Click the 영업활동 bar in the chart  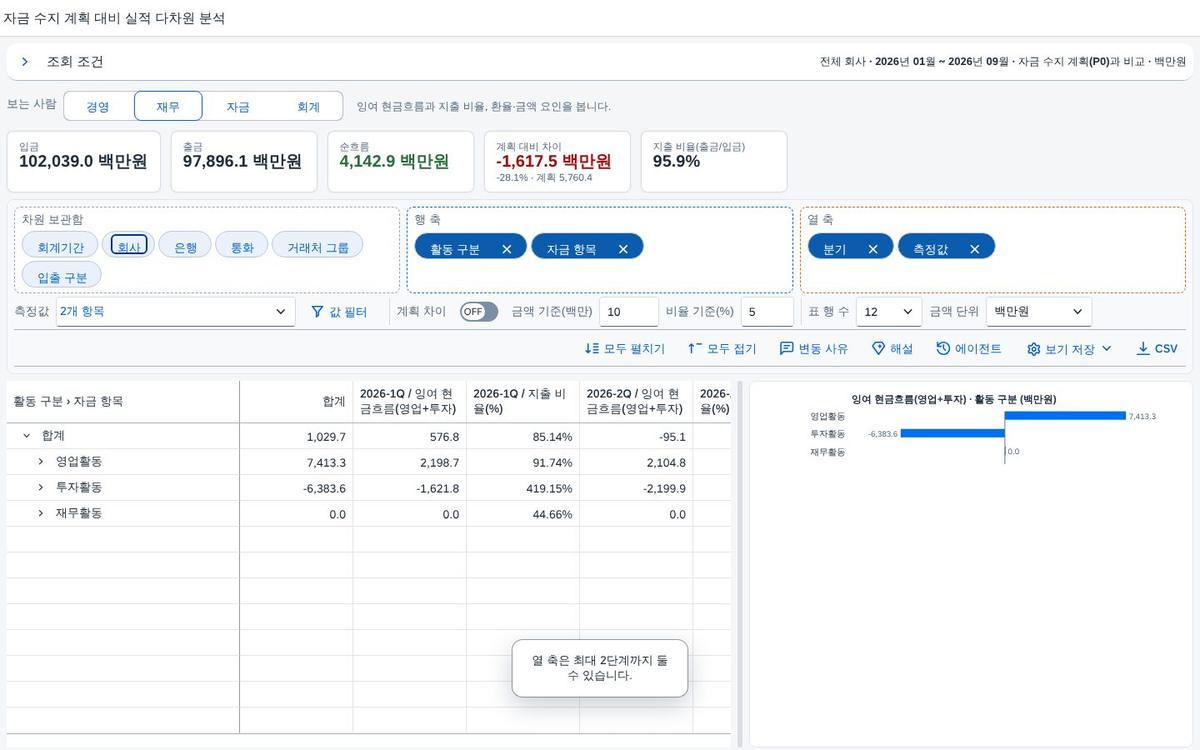click(x=1065, y=416)
